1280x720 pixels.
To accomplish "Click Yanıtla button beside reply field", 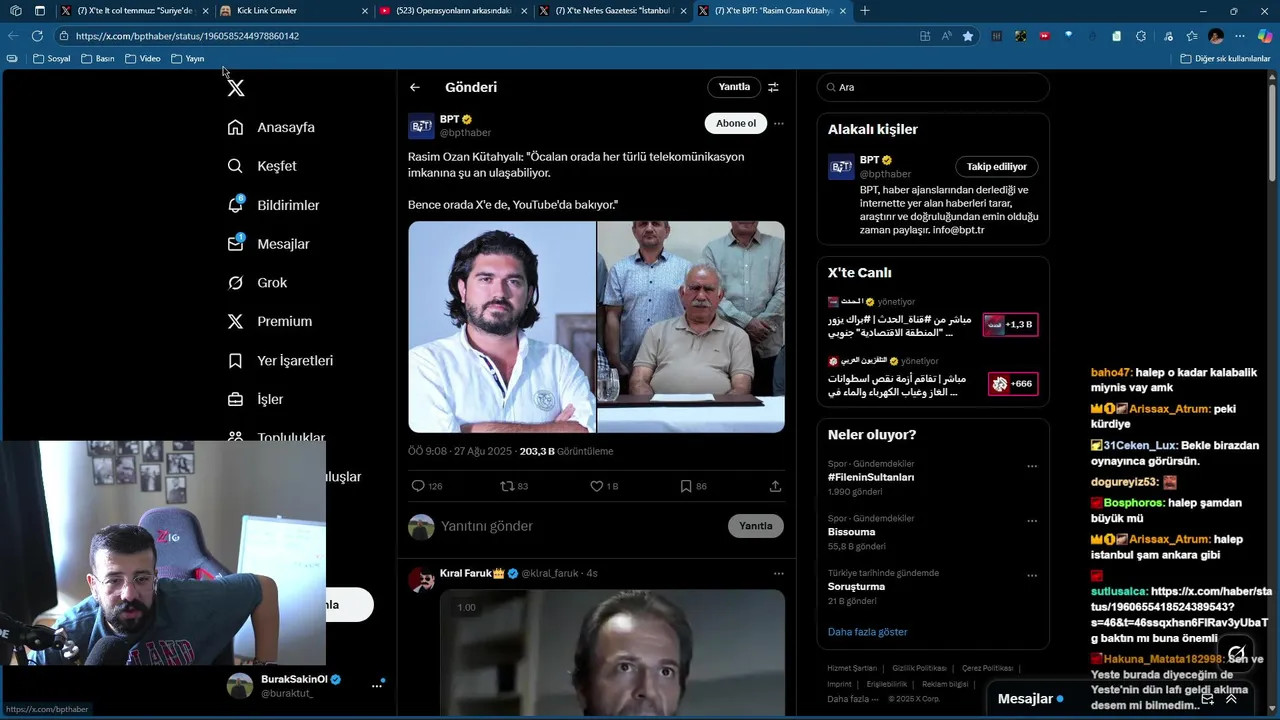I will point(756,526).
